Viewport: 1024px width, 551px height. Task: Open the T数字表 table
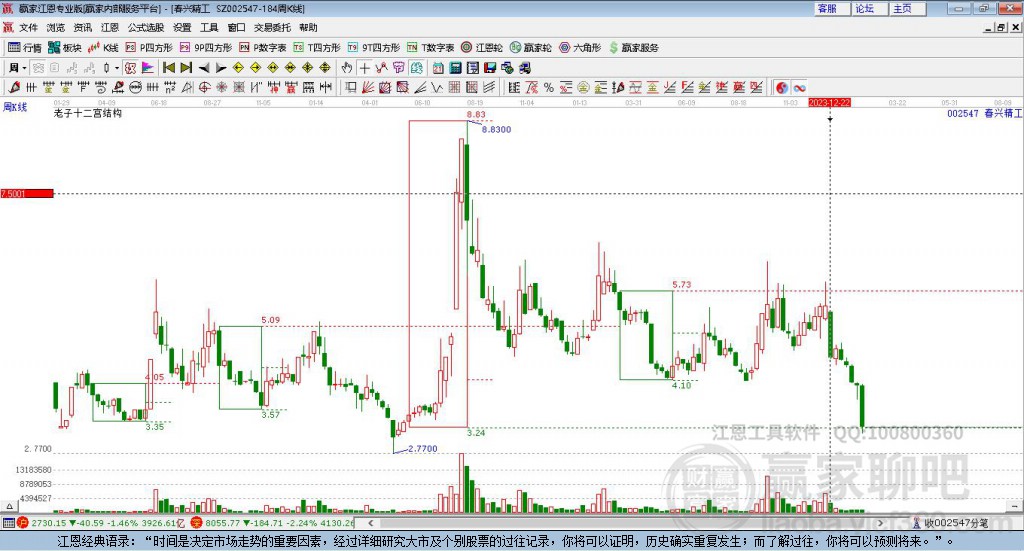pos(430,48)
